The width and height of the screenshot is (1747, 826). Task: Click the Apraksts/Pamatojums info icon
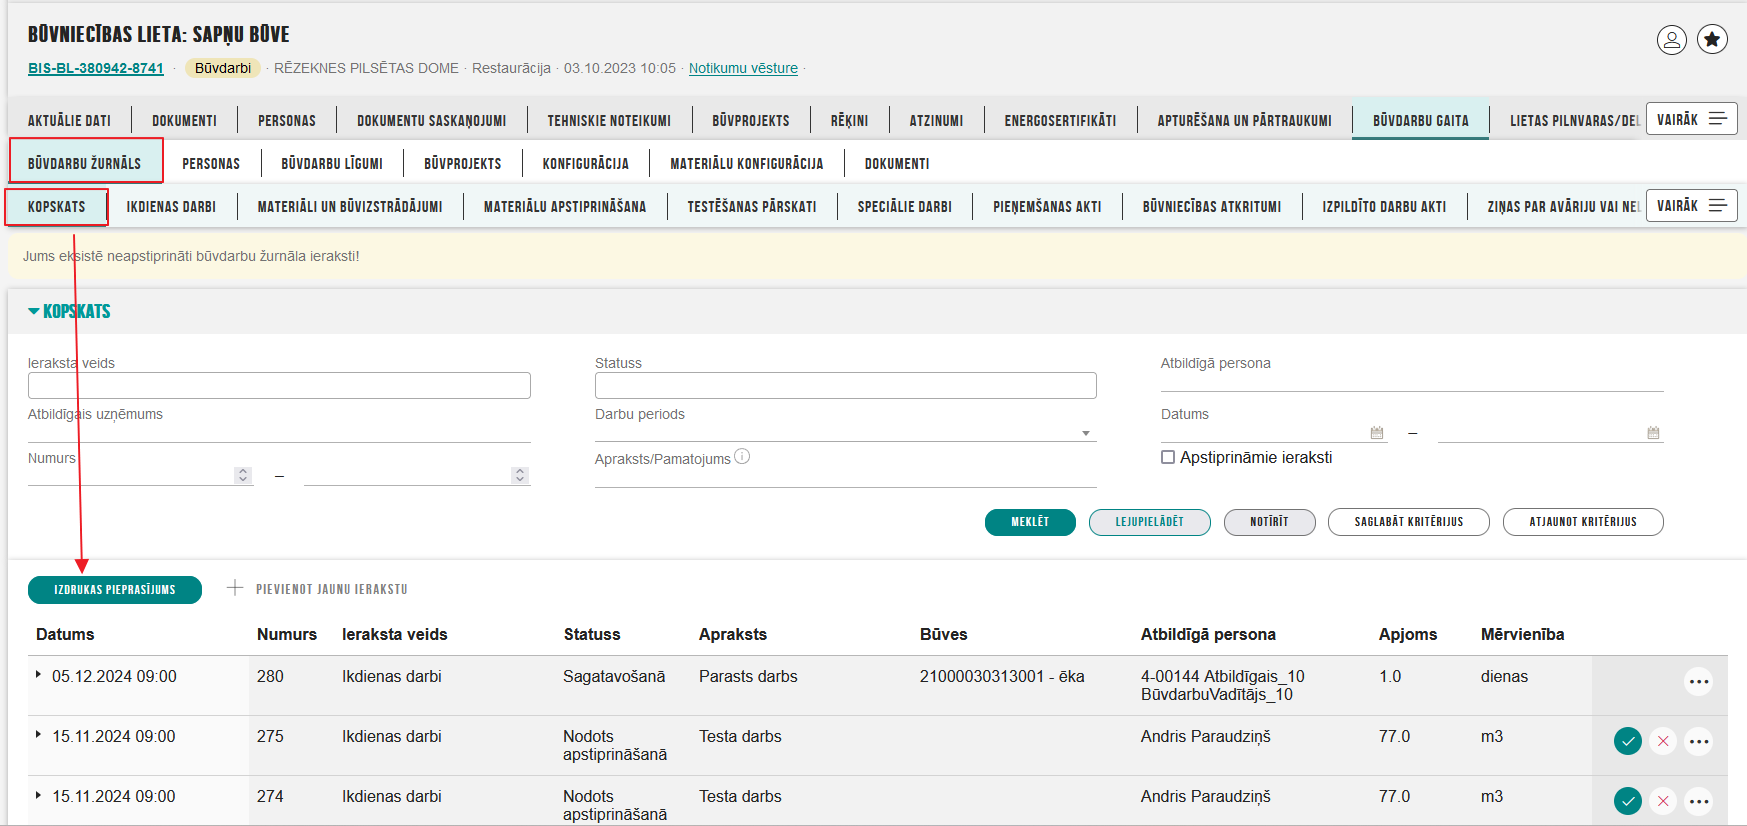point(742,457)
